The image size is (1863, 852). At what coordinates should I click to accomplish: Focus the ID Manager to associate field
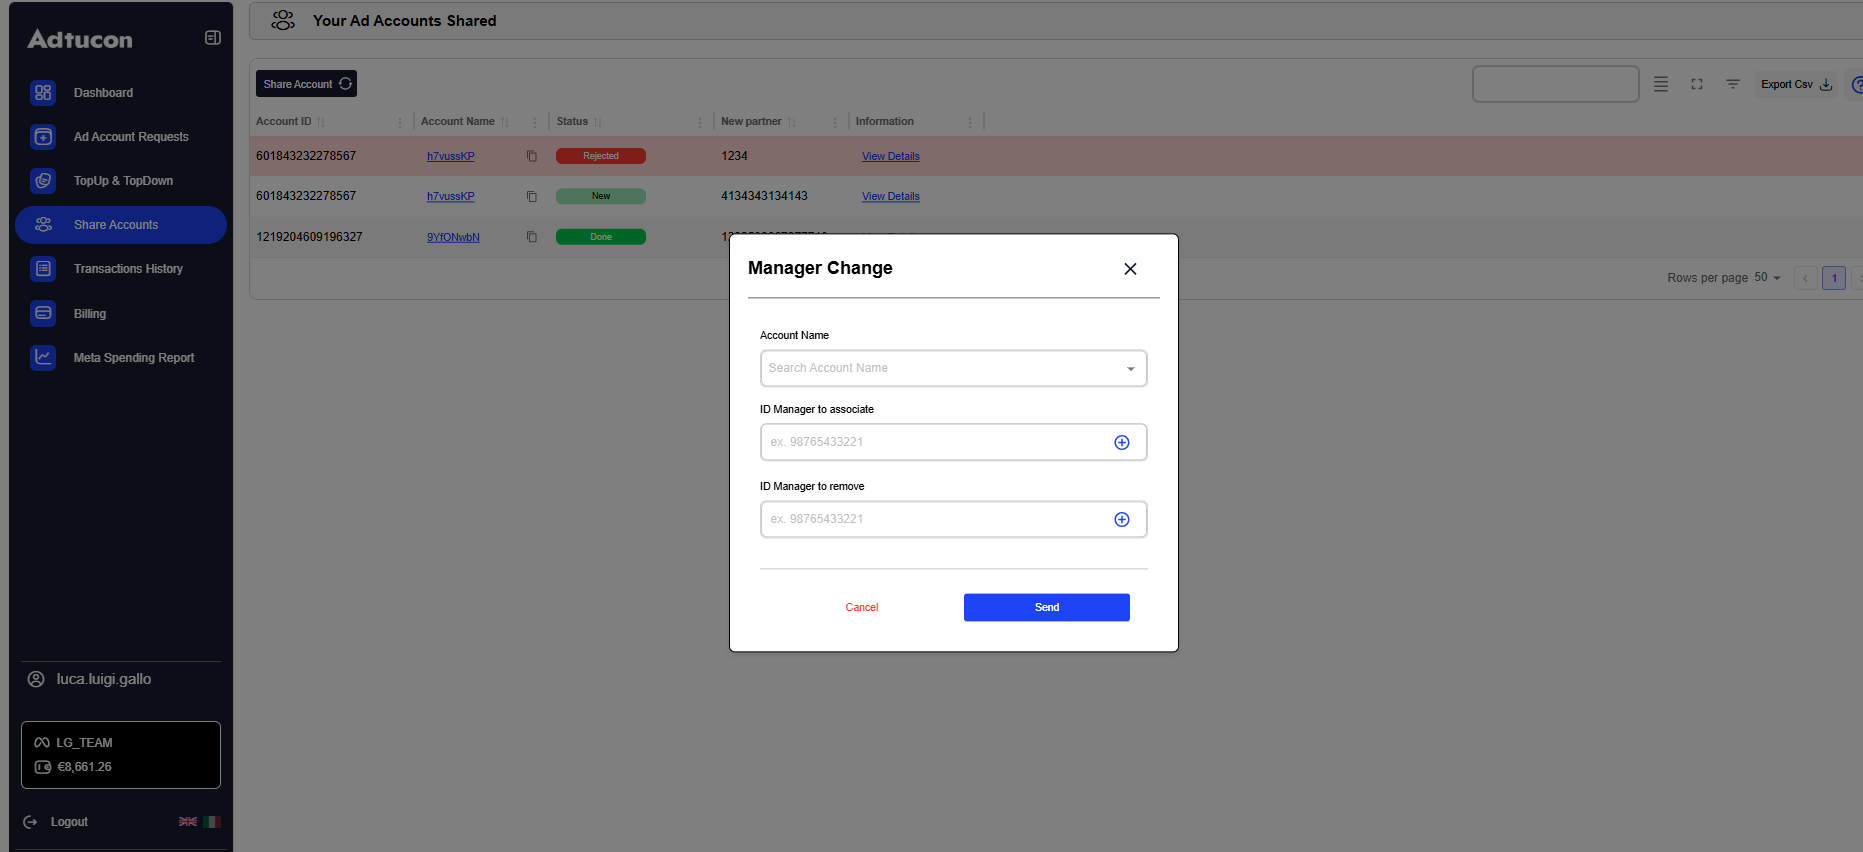(x=935, y=443)
